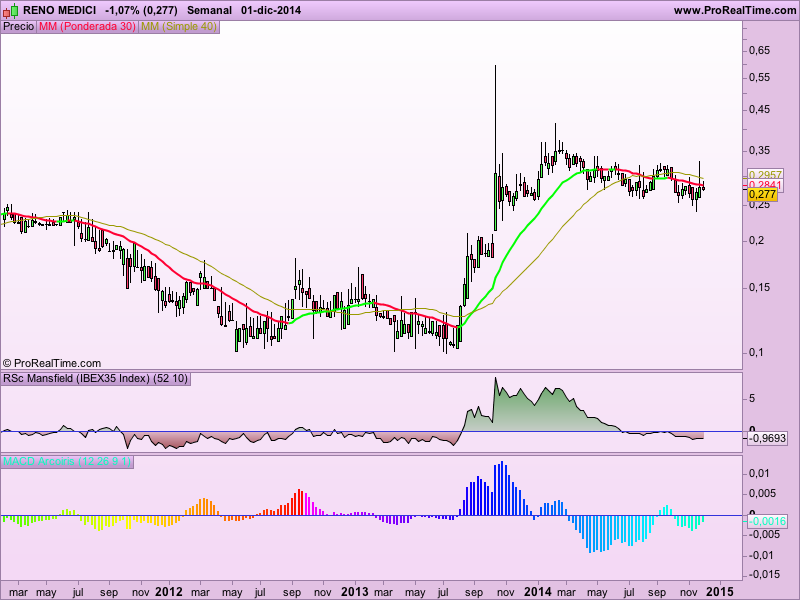Image resolution: width=800 pixels, height=600 pixels.
Task: Click the 0,65 price axis label
Action: (x=760, y=51)
